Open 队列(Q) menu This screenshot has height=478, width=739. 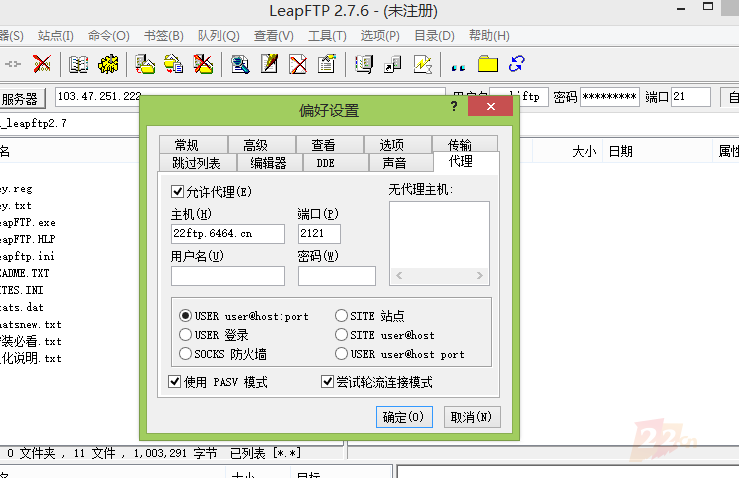click(x=219, y=36)
